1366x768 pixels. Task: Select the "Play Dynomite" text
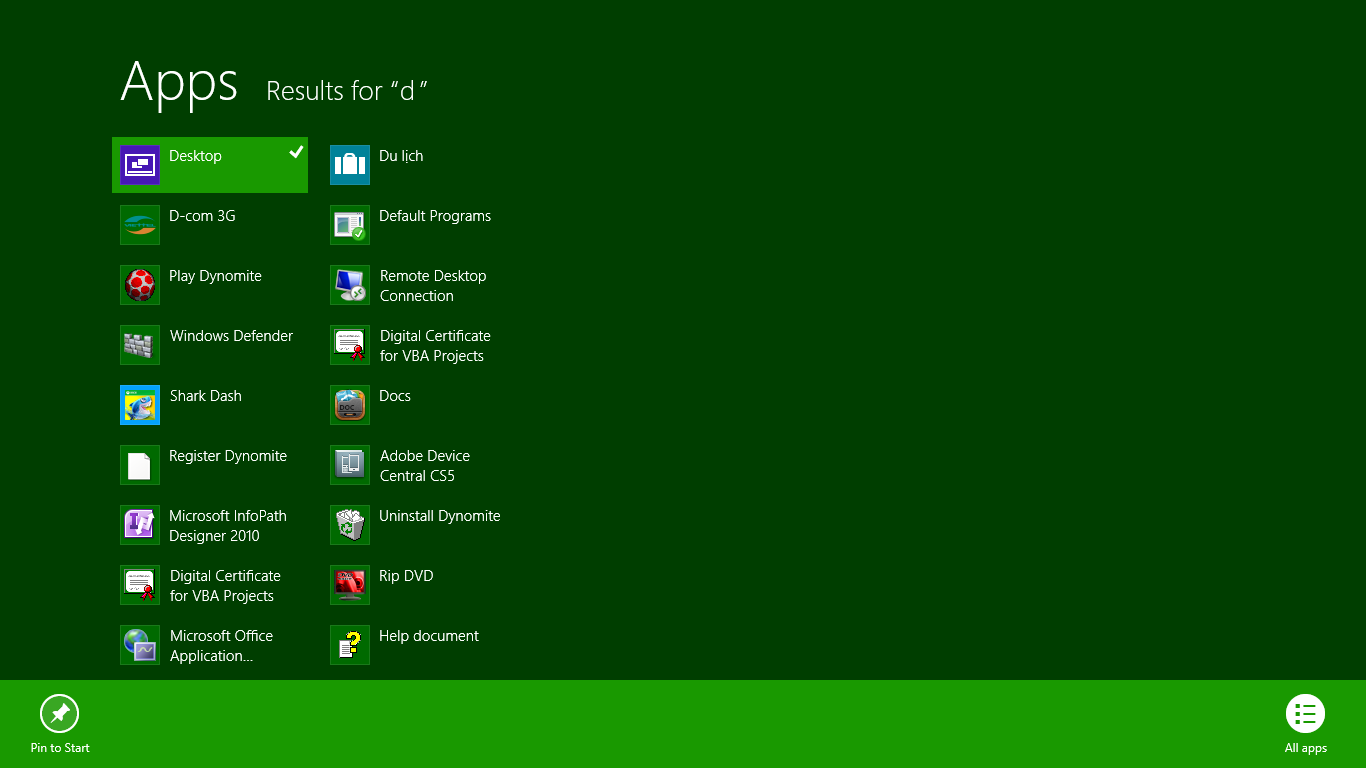pyautogui.click(x=215, y=276)
